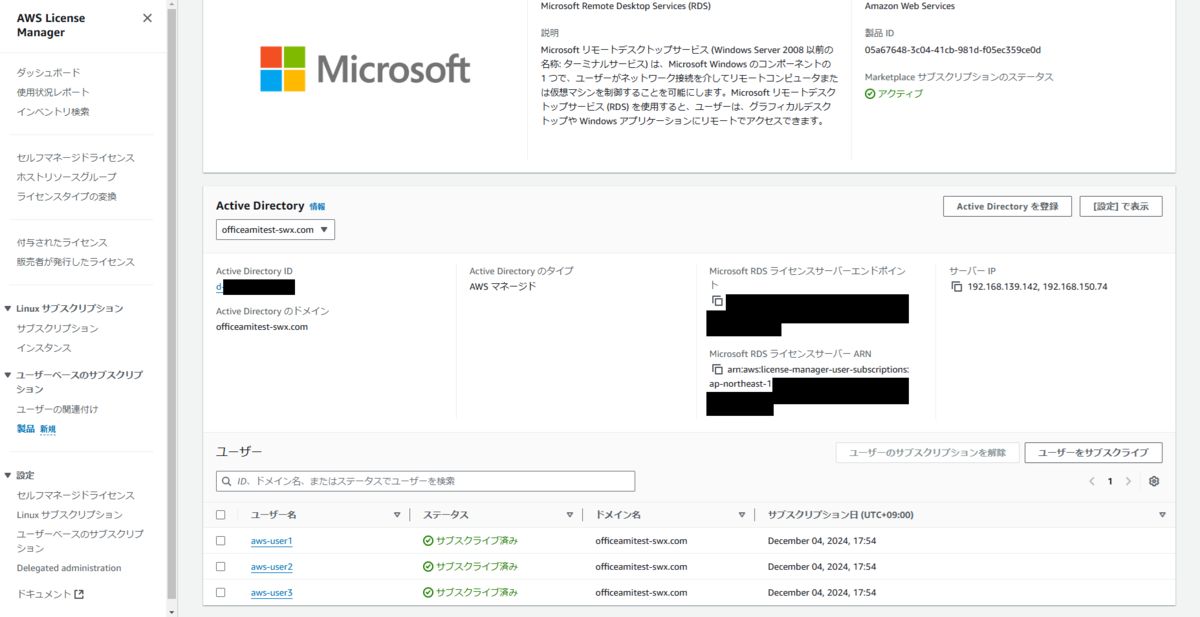Open Linux サブスクリプション settings entry
Image resolution: width=1200 pixels, height=617 pixels.
(69, 514)
